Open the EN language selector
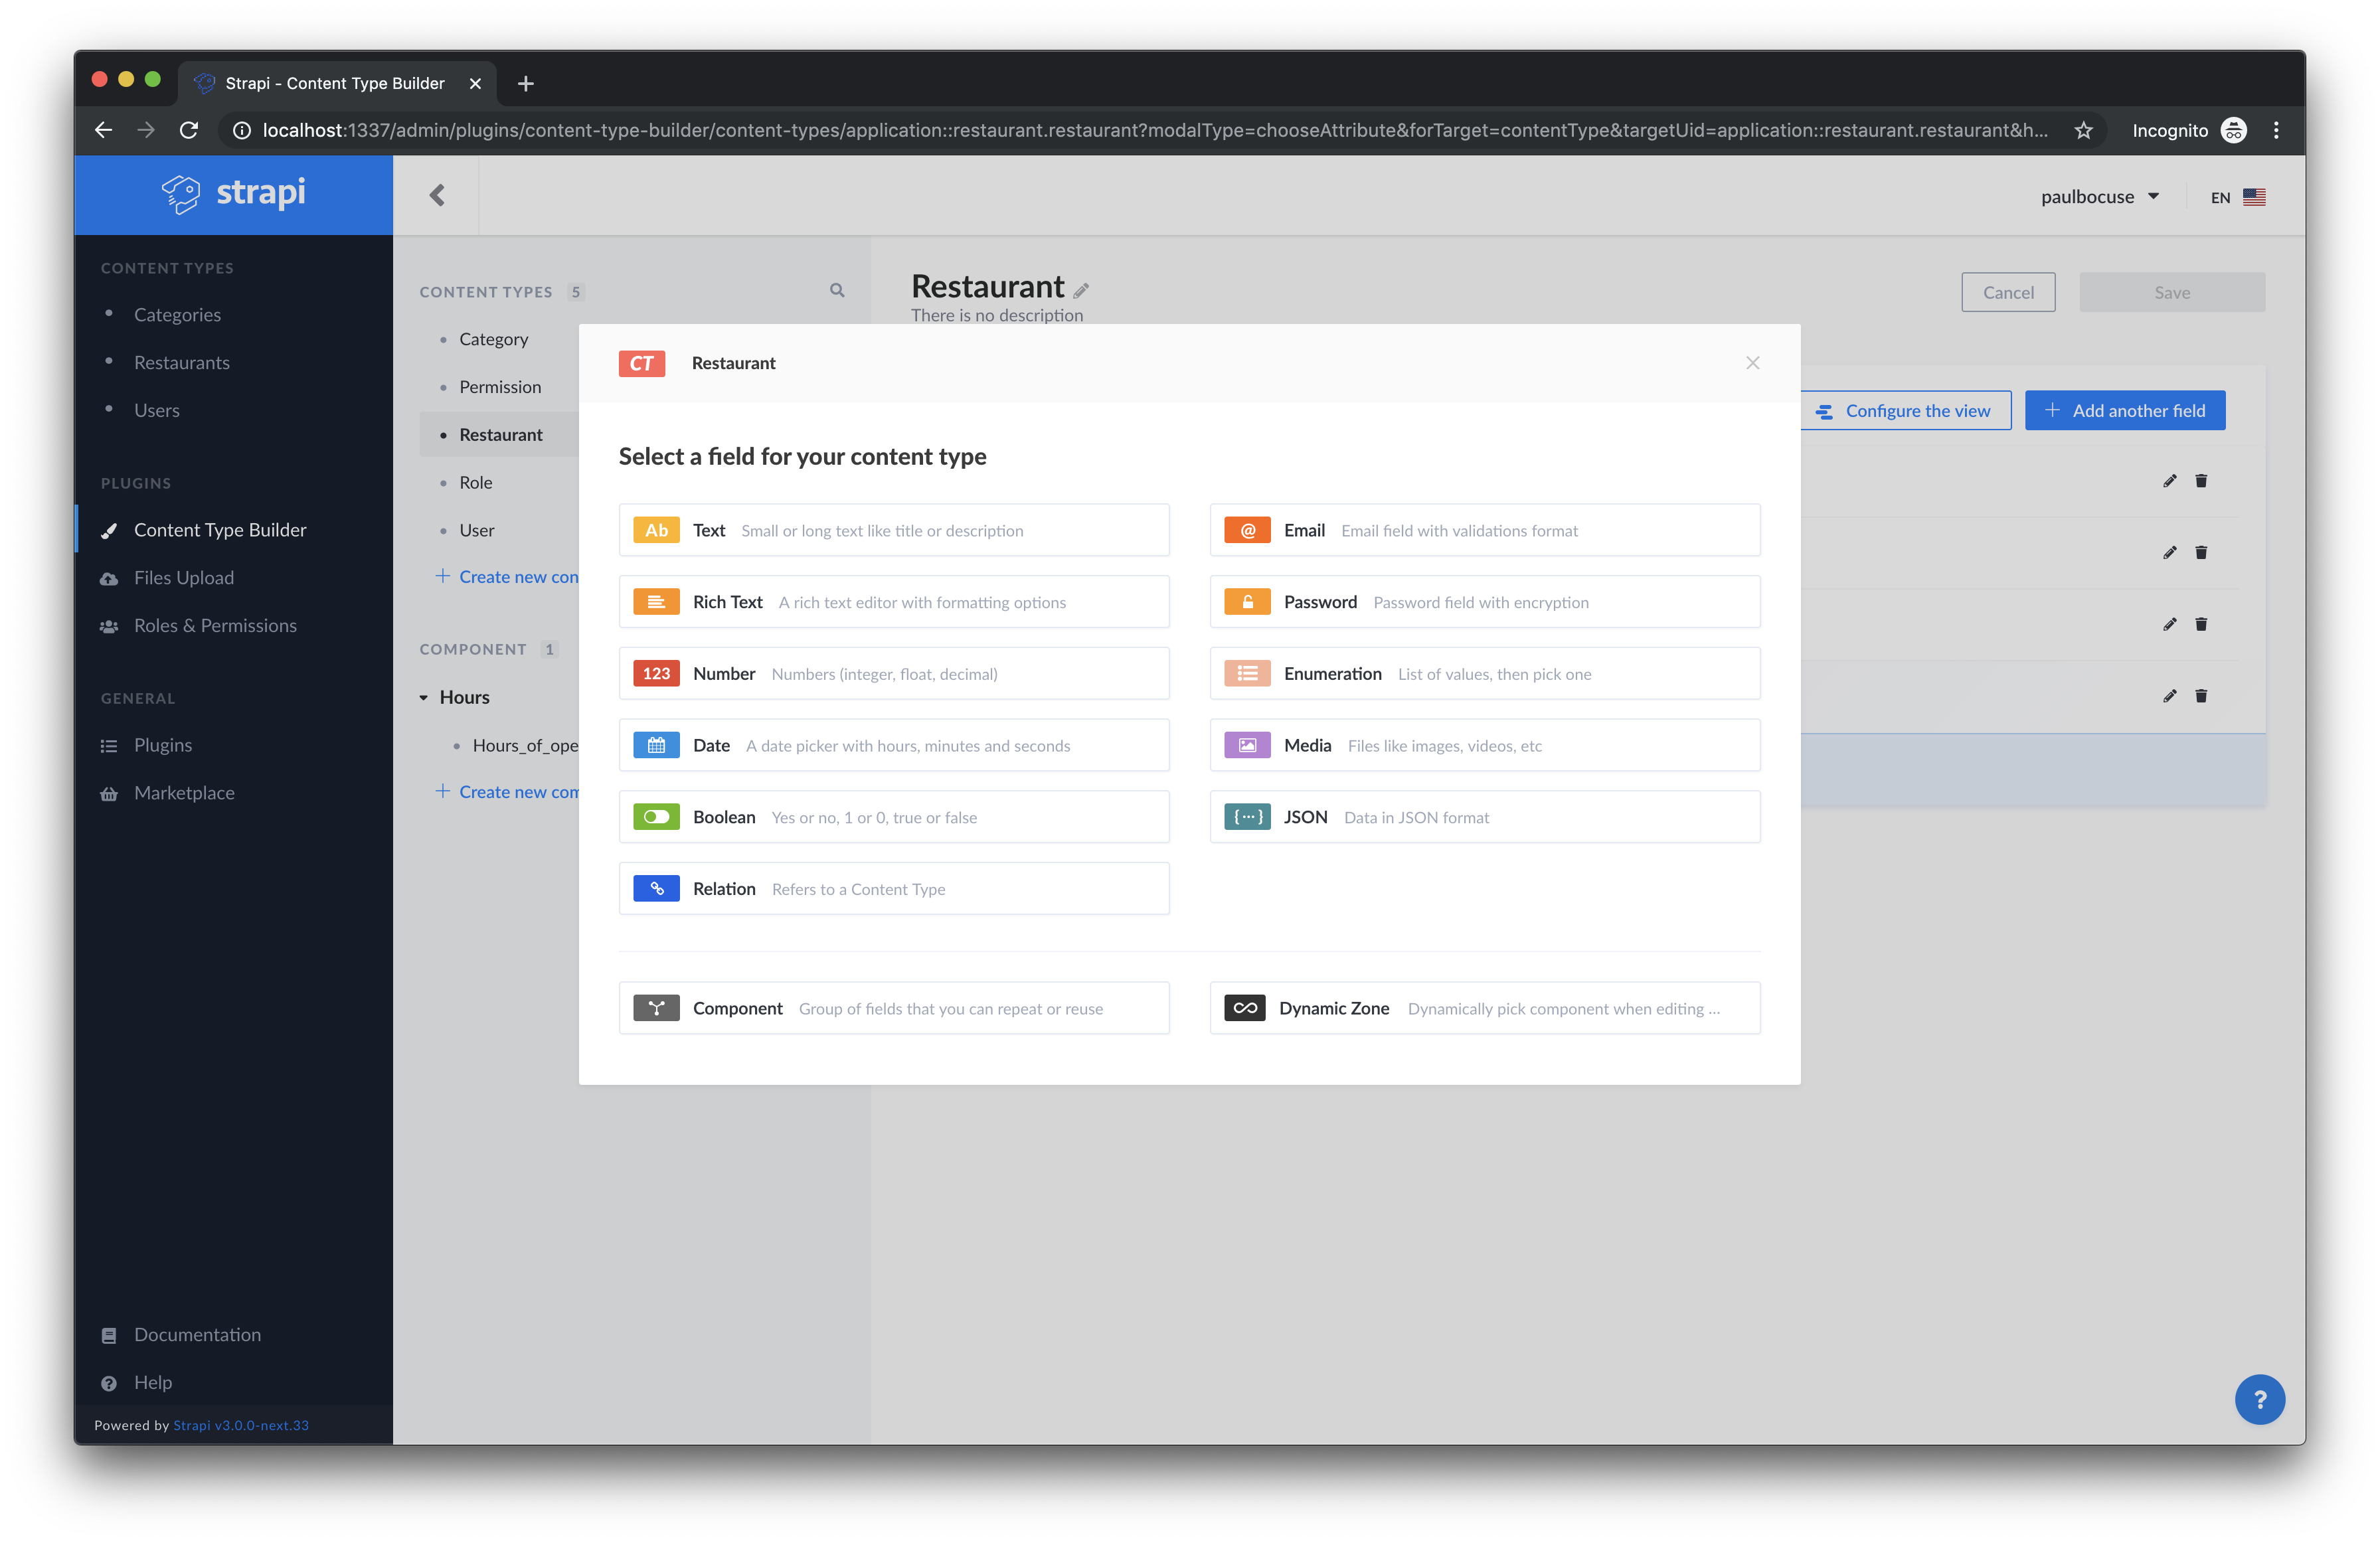This screenshot has height=1543, width=2380. [2236, 197]
